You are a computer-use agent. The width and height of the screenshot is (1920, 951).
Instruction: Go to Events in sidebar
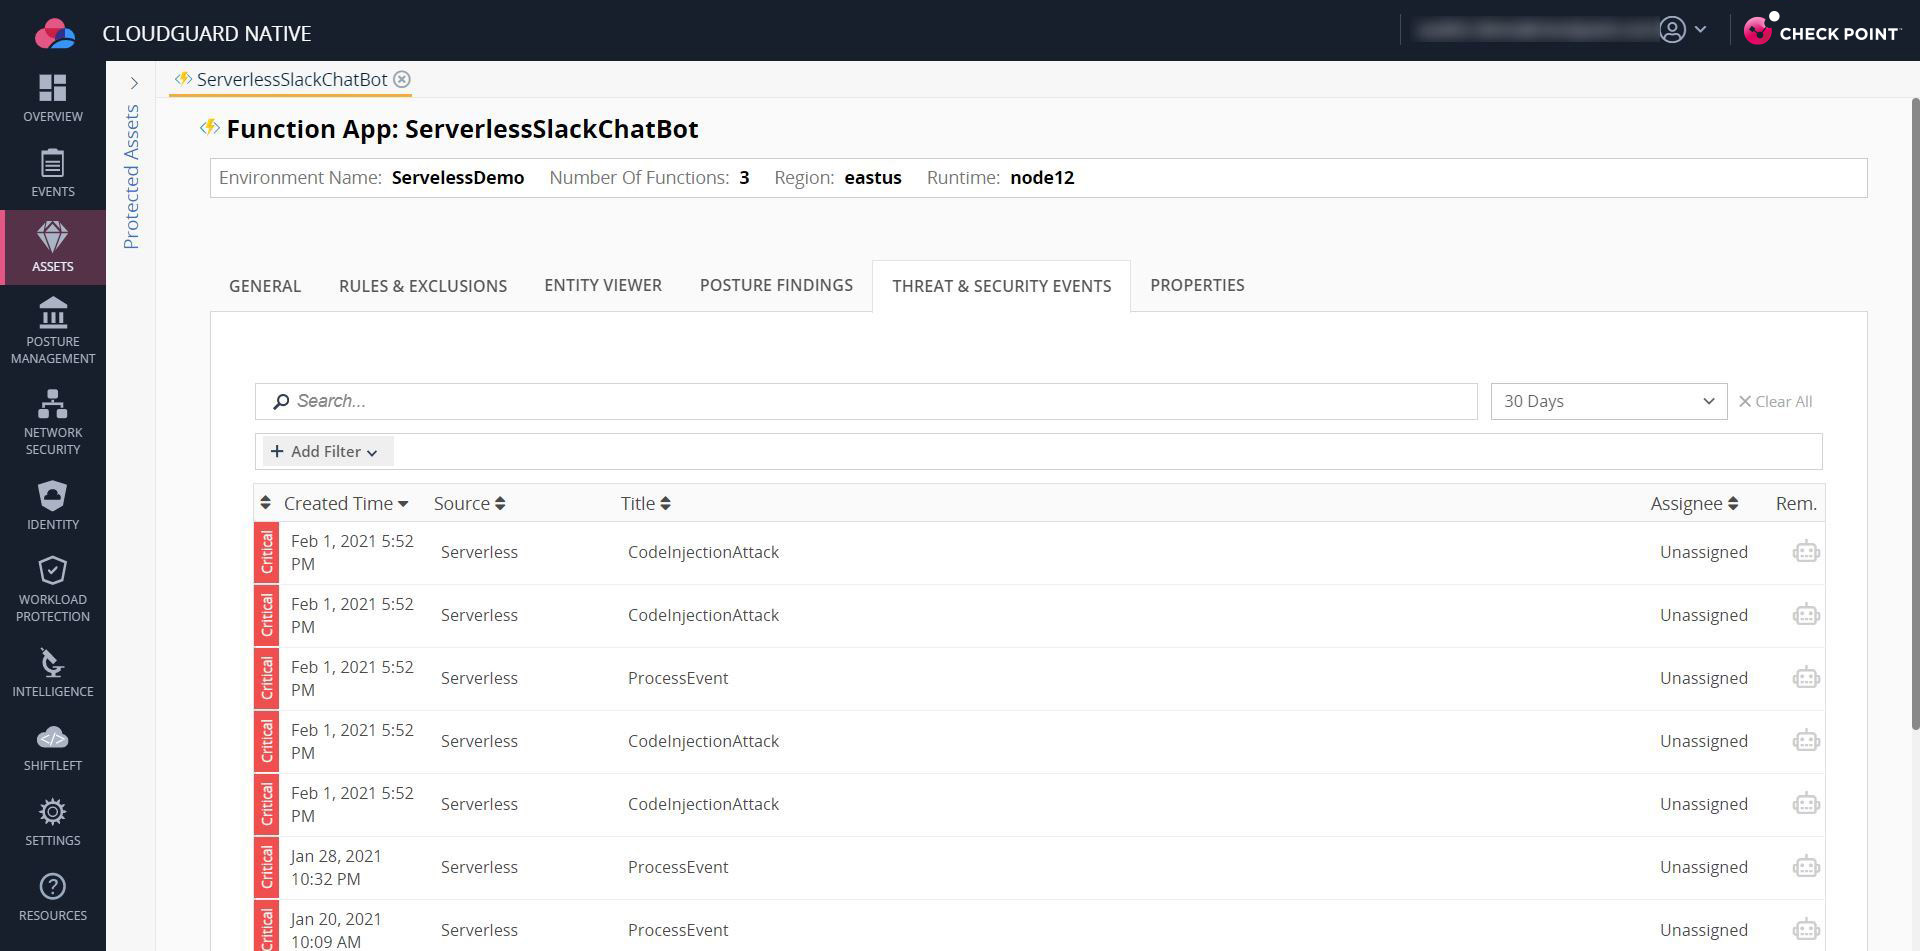coord(52,173)
